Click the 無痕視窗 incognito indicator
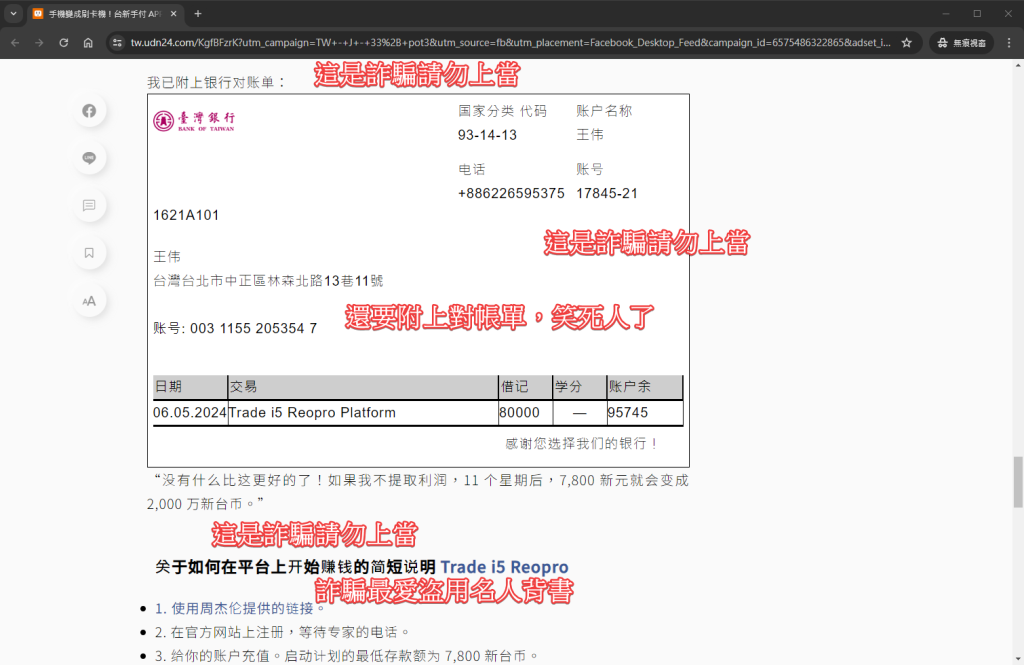Screen dimensions: 1024x665 [960, 43]
